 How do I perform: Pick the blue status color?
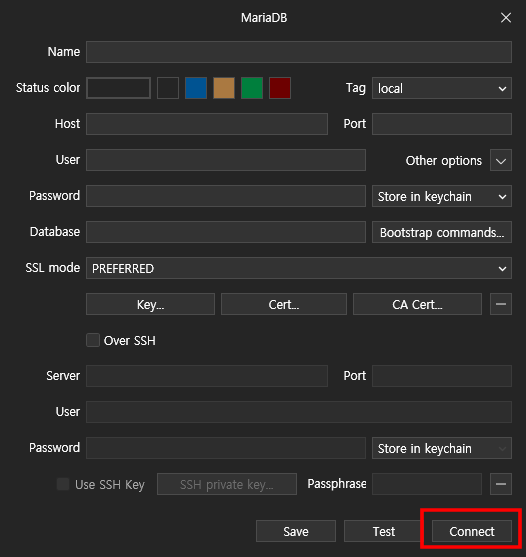[196, 88]
